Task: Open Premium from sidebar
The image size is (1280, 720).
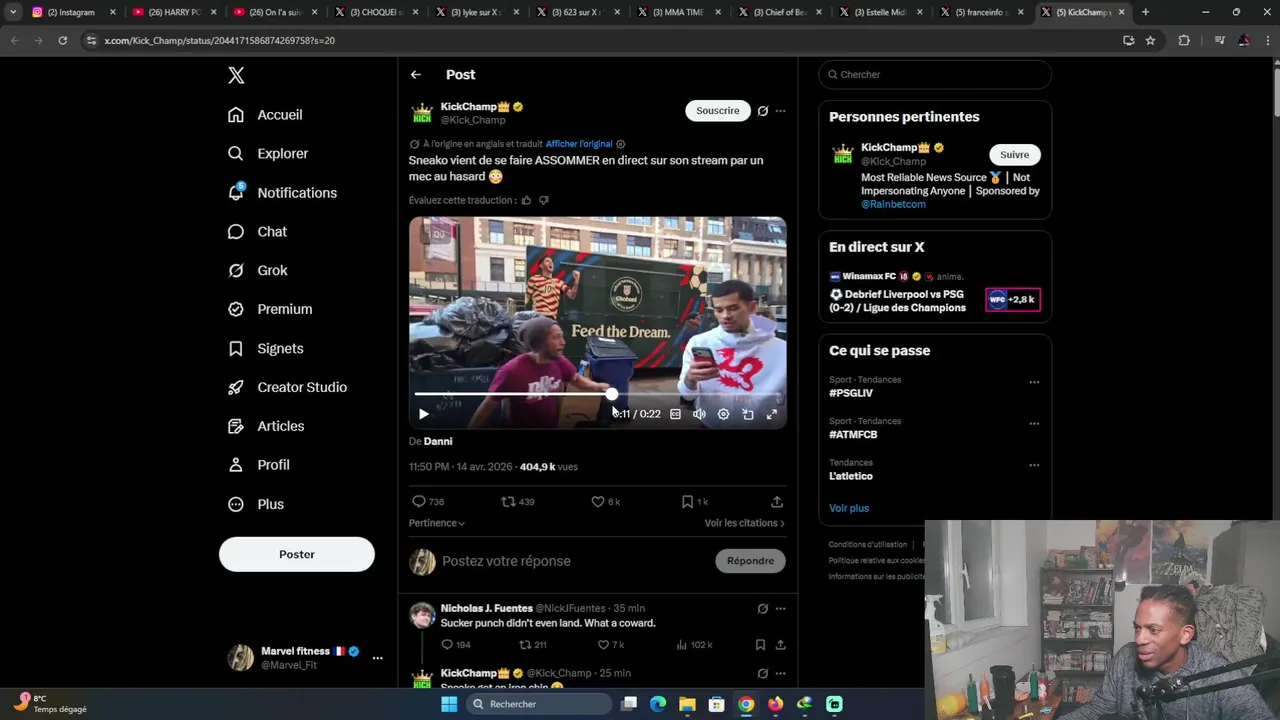Action: pyautogui.click(x=270, y=310)
